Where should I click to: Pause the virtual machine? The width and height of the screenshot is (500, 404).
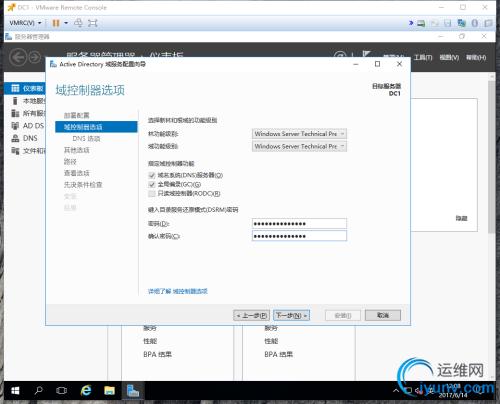[56, 23]
